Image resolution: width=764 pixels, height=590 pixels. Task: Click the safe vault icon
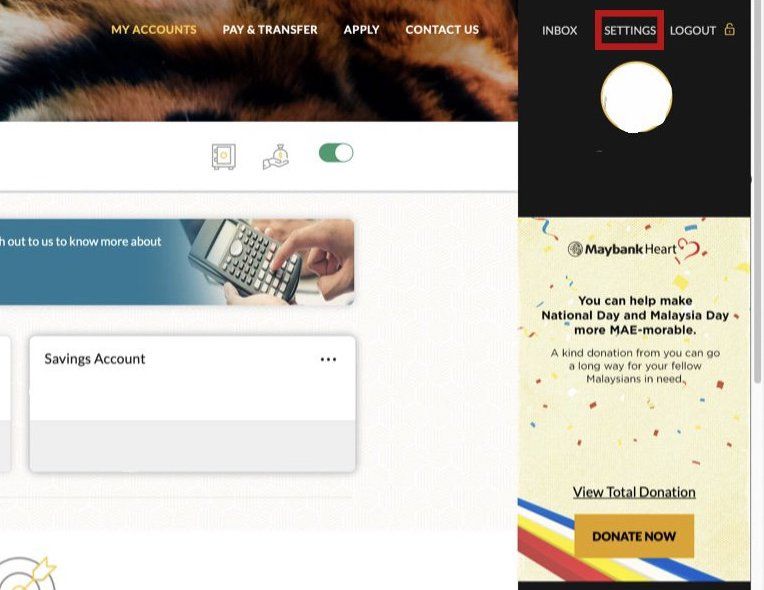224,156
